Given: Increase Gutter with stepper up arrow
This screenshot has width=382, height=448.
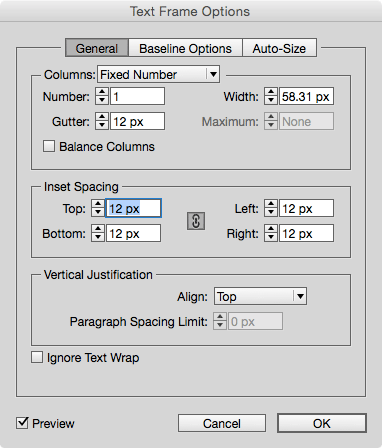Looking at the screenshot, I should point(102,117).
